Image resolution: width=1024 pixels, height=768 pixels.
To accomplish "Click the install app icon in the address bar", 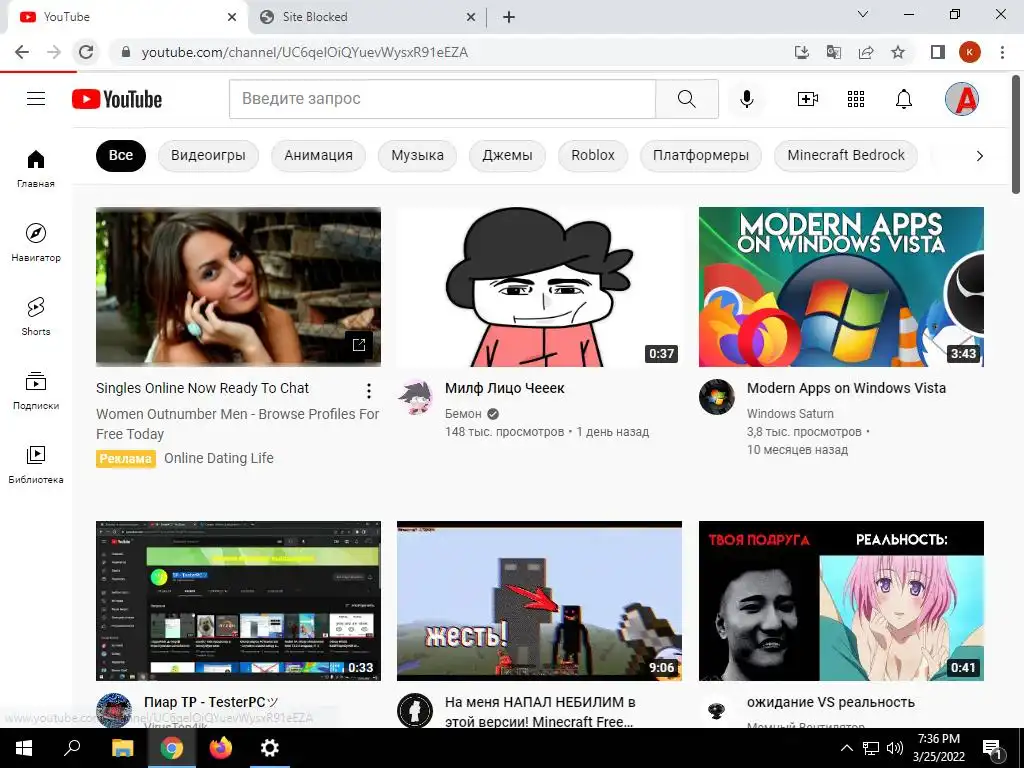I will click(x=802, y=52).
